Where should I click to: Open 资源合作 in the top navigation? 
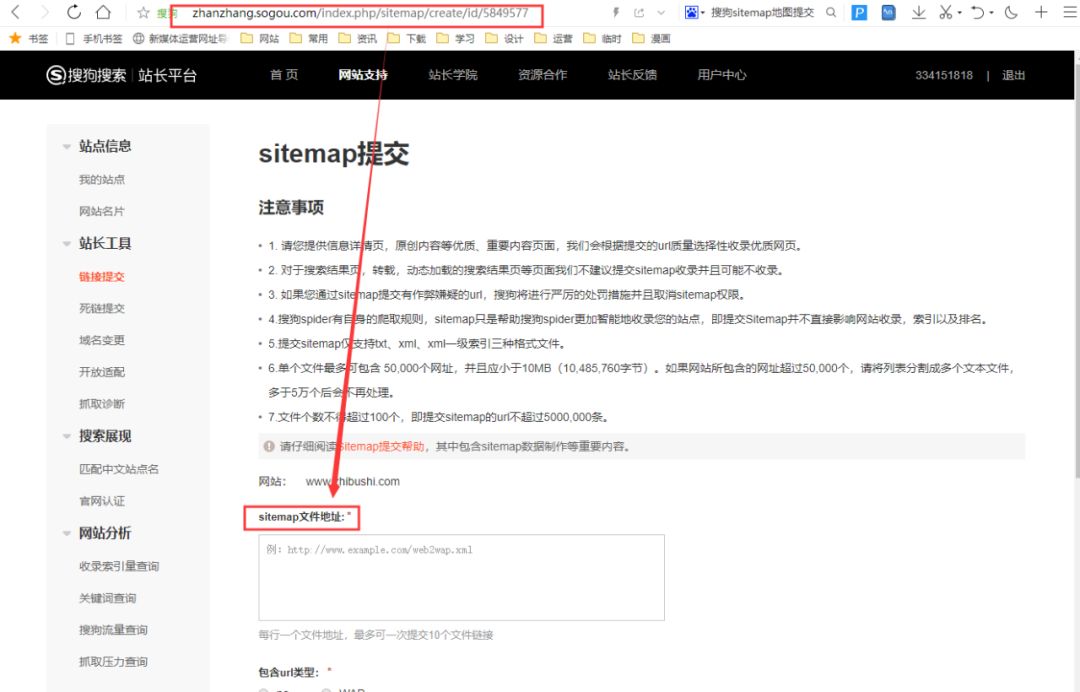coord(542,75)
